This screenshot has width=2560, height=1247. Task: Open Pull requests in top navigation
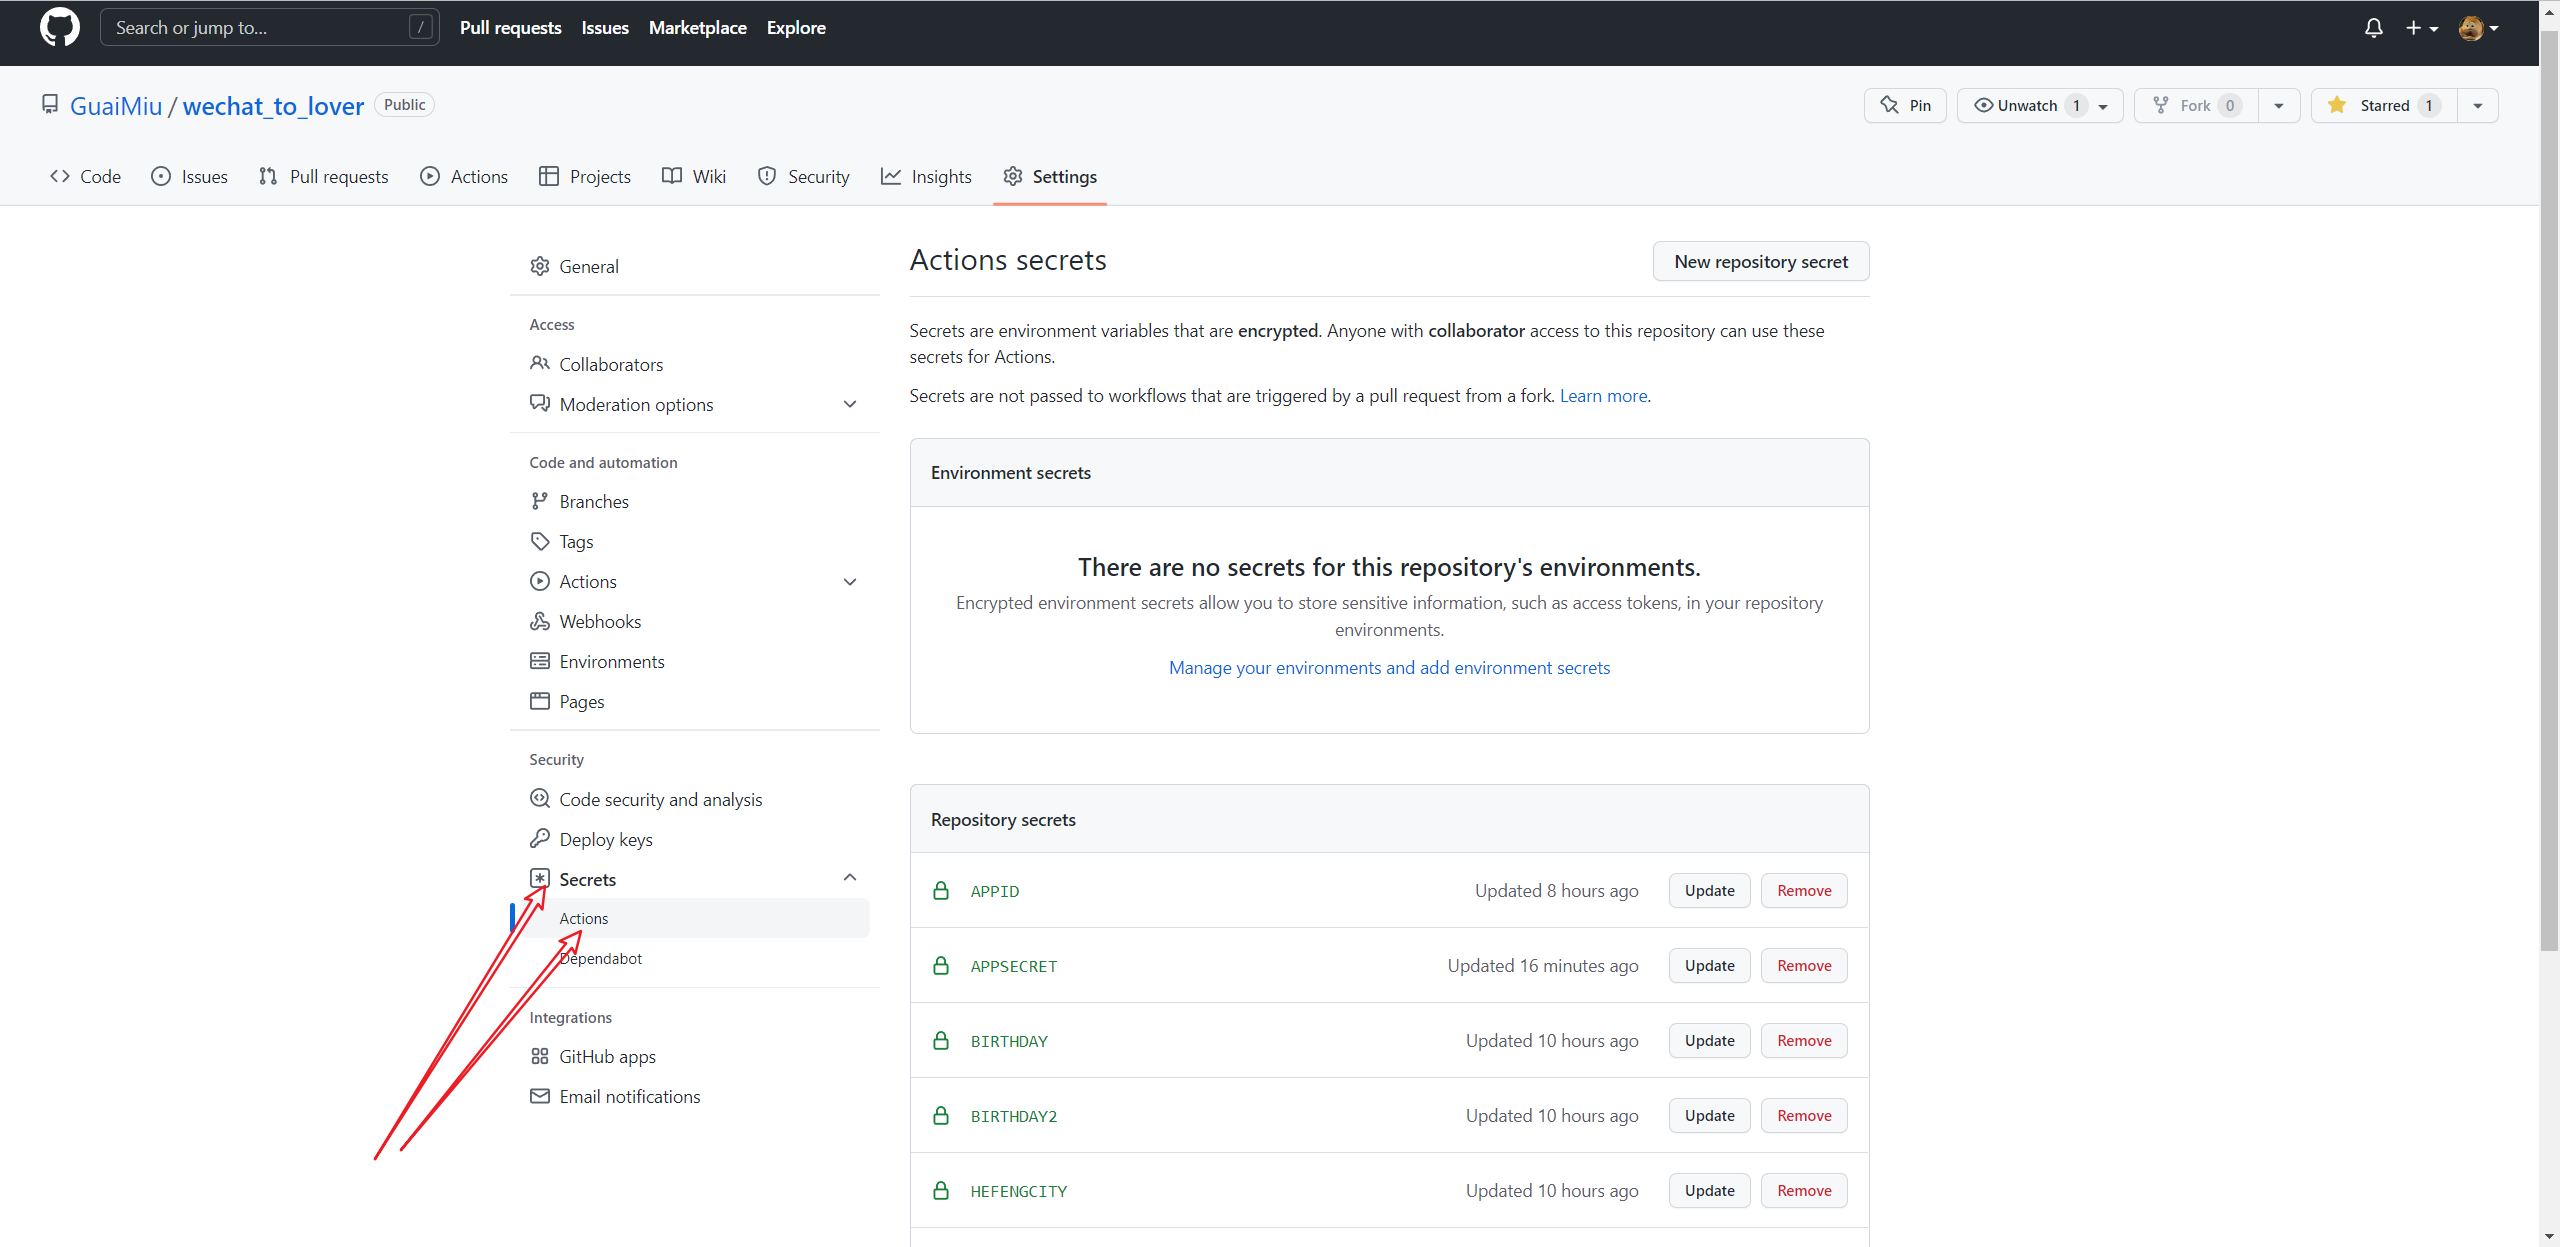tap(510, 28)
